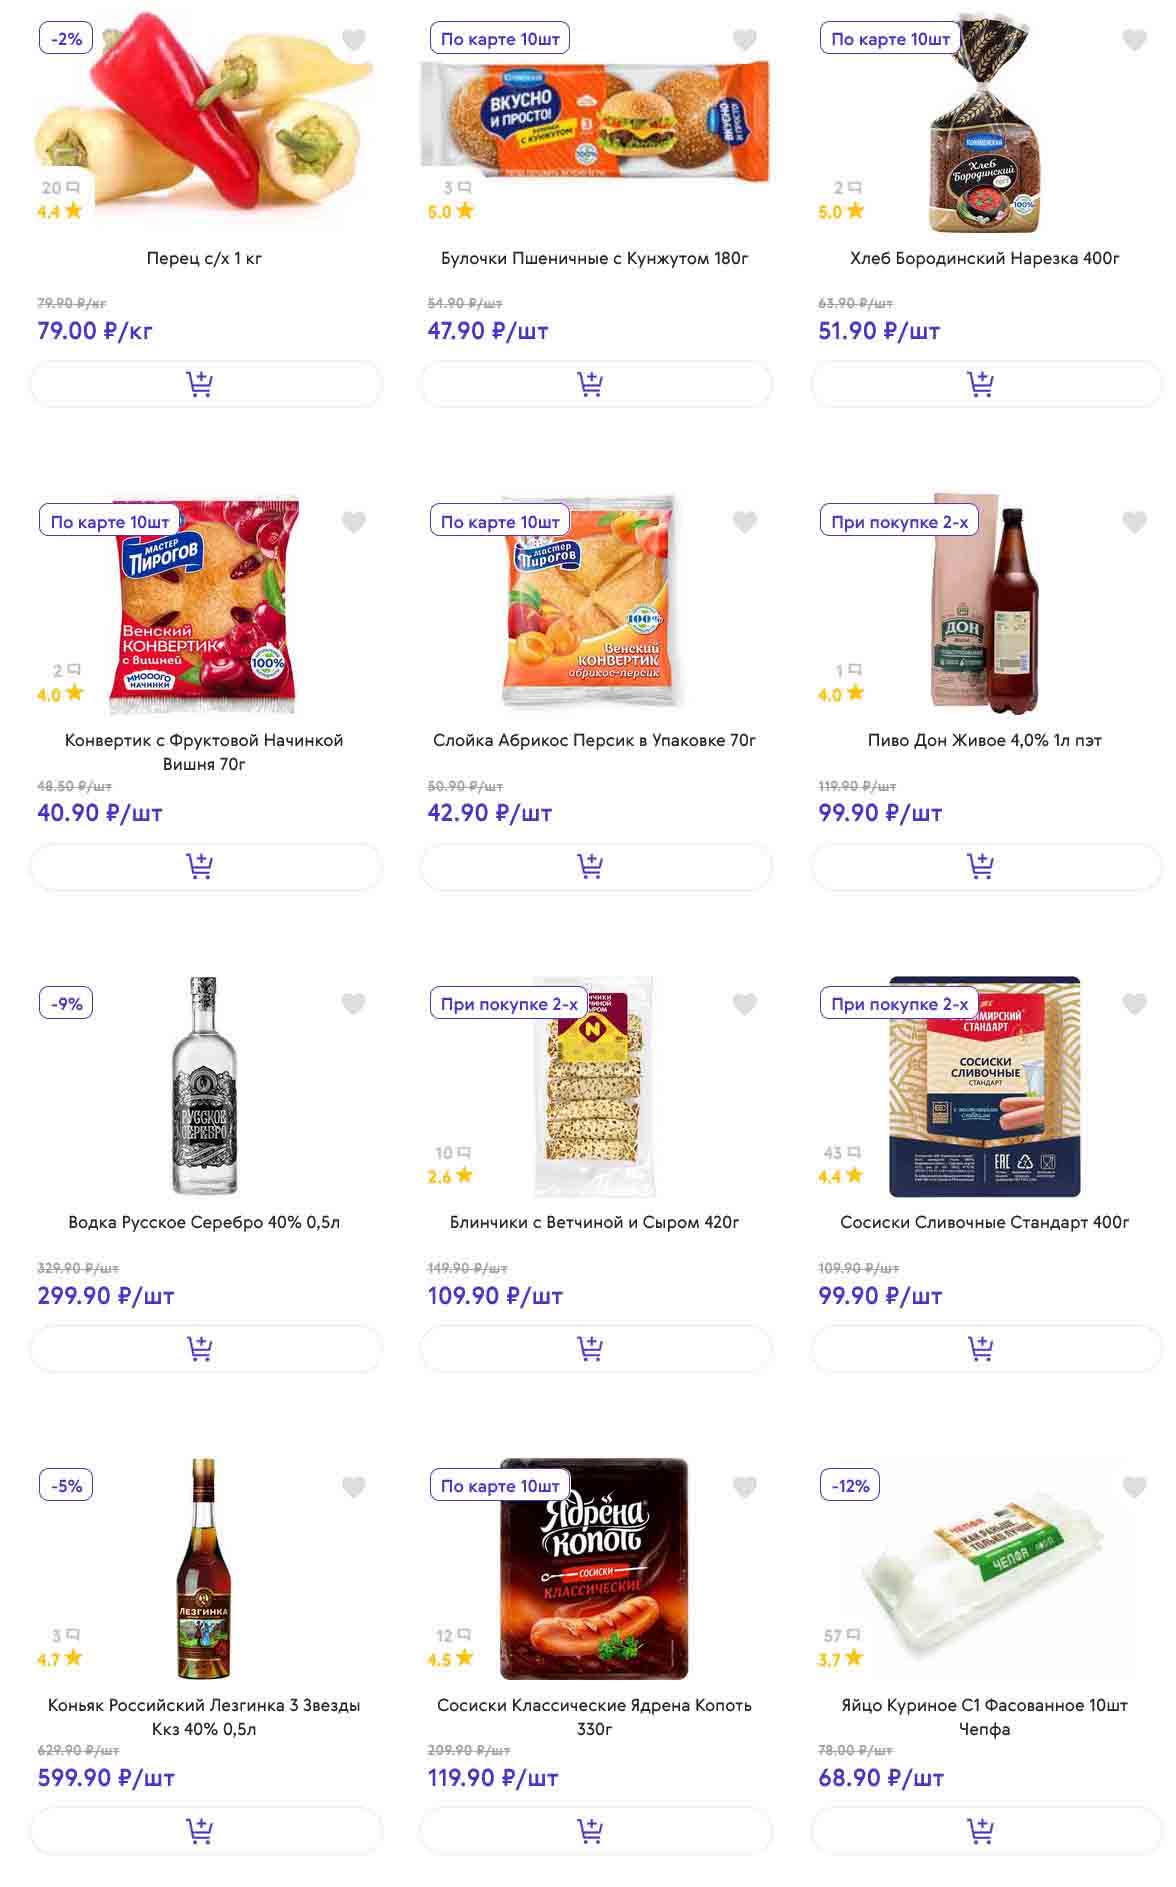Mark Сосиски Ядрена Копоть as favorite

pyautogui.click(x=744, y=1487)
